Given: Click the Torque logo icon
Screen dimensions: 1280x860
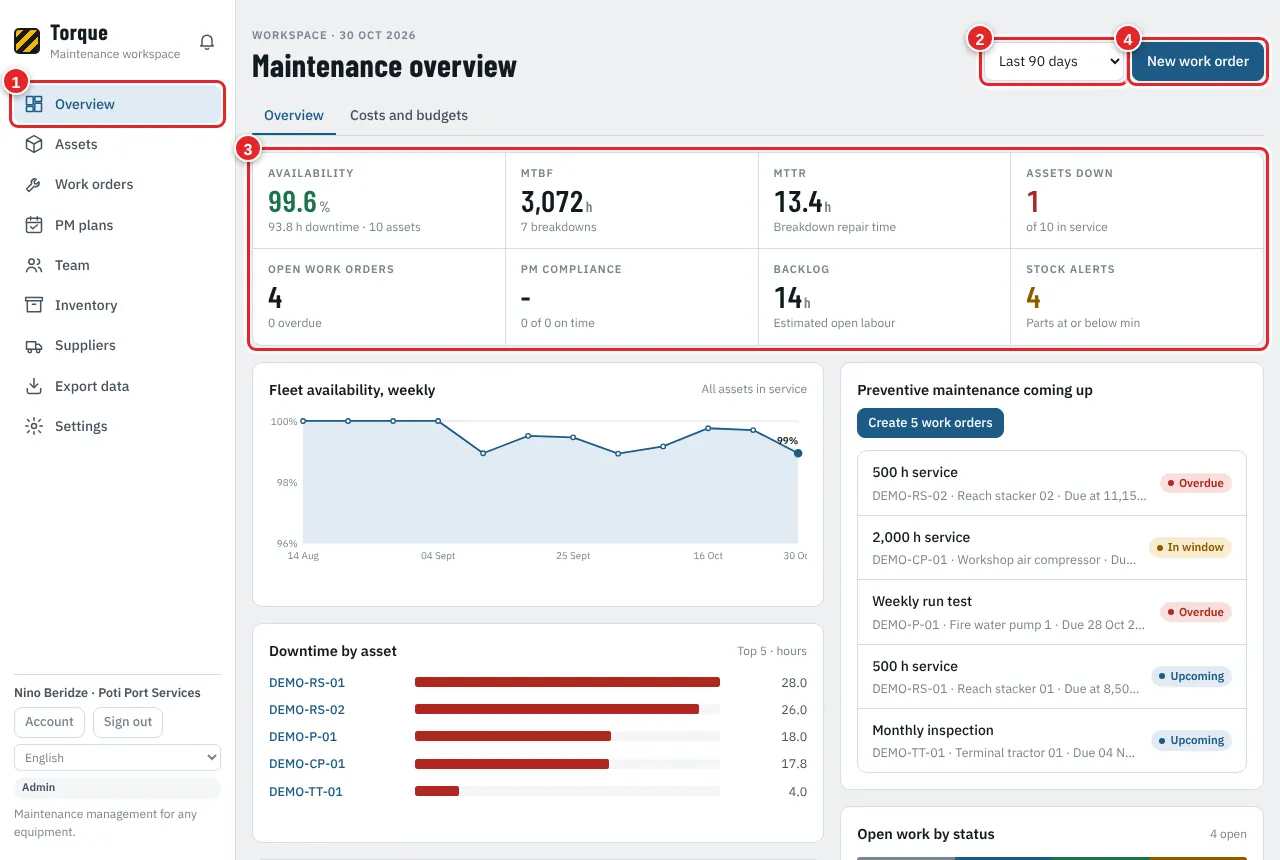Looking at the screenshot, I should point(27,41).
